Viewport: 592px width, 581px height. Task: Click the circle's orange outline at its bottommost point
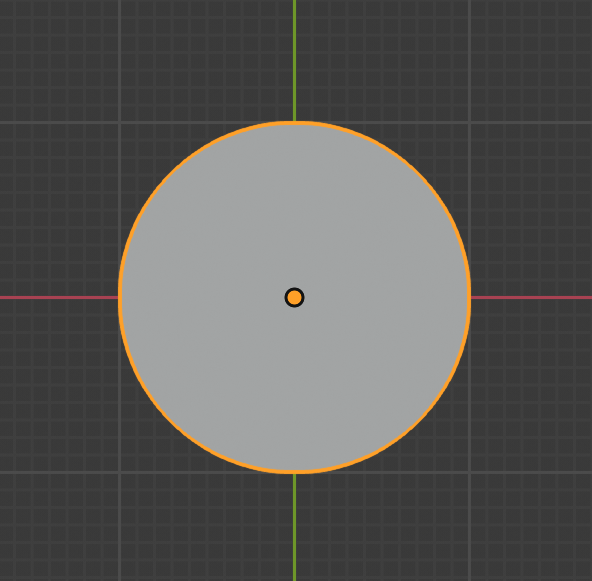pos(294,472)
